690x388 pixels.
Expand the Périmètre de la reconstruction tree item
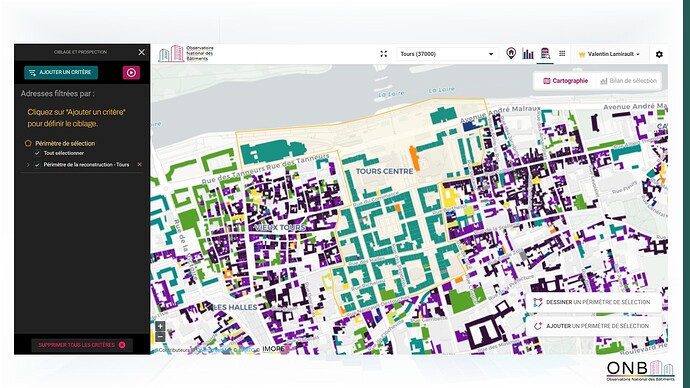click(x=28, y=165)
